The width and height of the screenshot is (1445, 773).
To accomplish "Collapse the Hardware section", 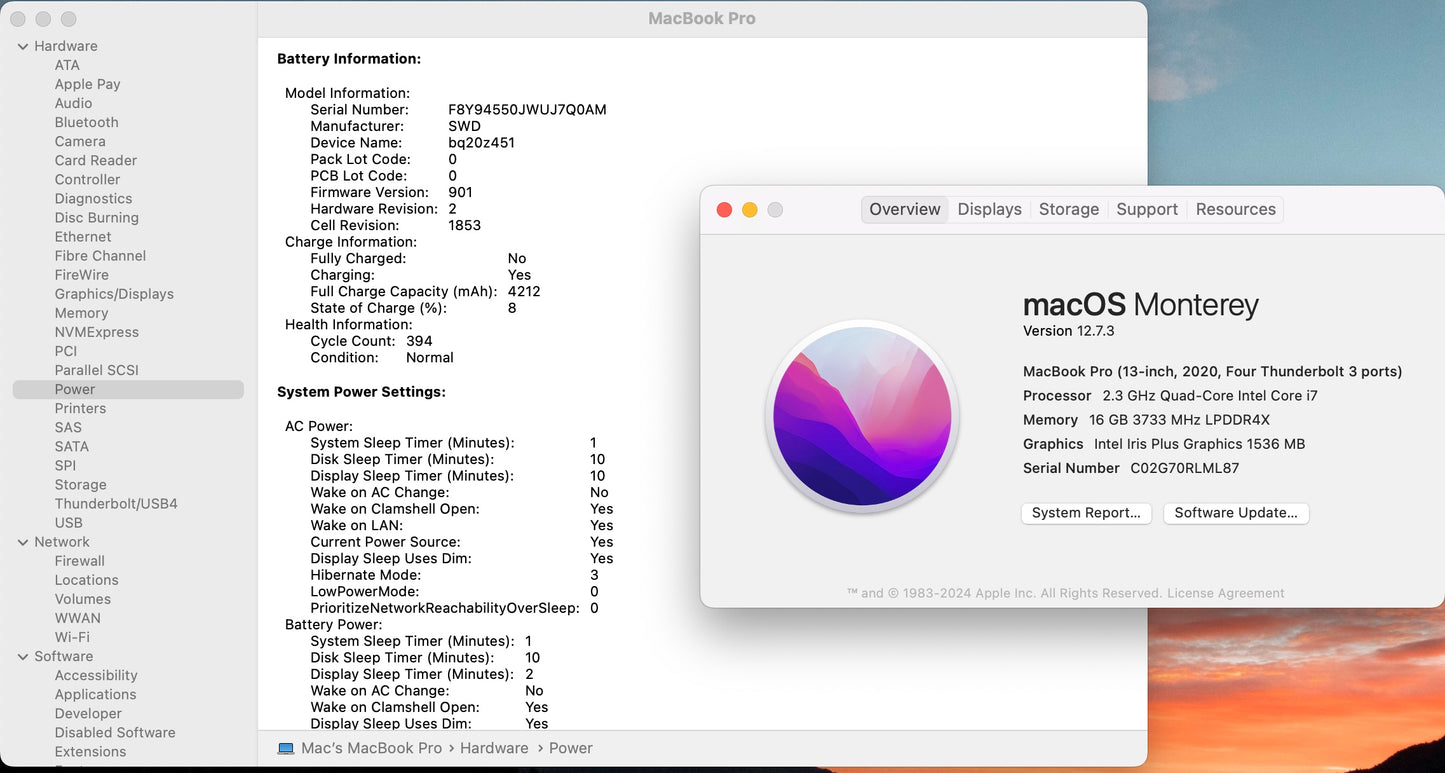I will [23, 46].
